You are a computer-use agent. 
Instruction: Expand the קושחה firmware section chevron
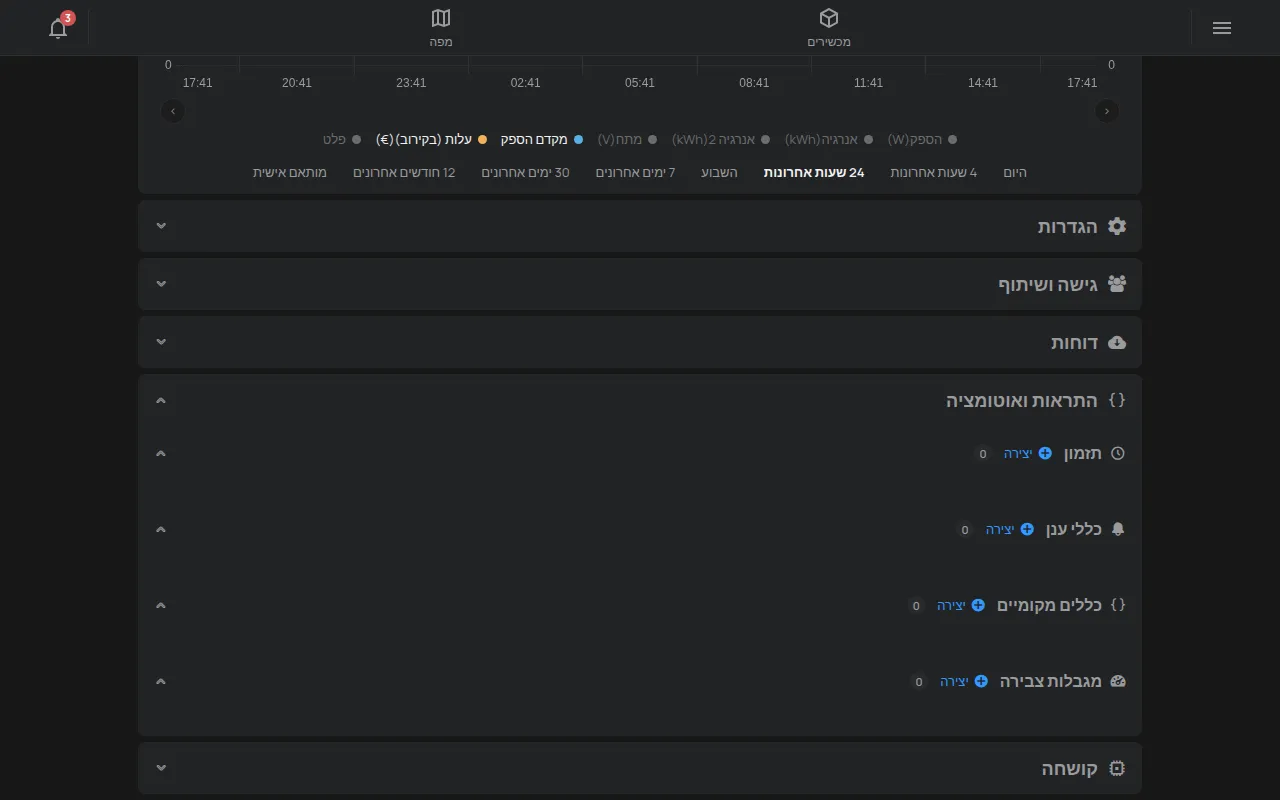click(x=161, y=768)
